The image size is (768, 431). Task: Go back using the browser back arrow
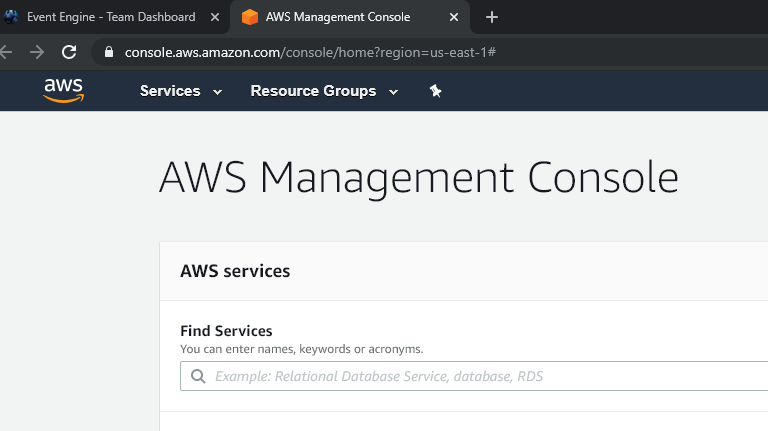6,52
